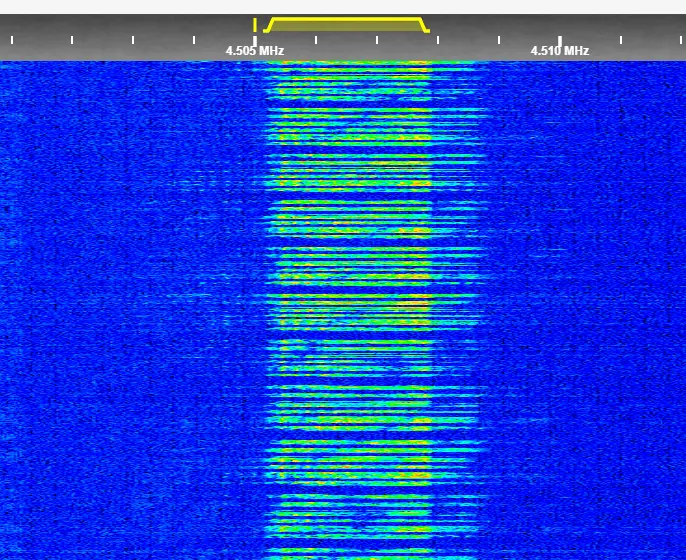The image size is (686, 560).
Task: Tune to the 4.504 MHz tick mark
Action: 194,40
